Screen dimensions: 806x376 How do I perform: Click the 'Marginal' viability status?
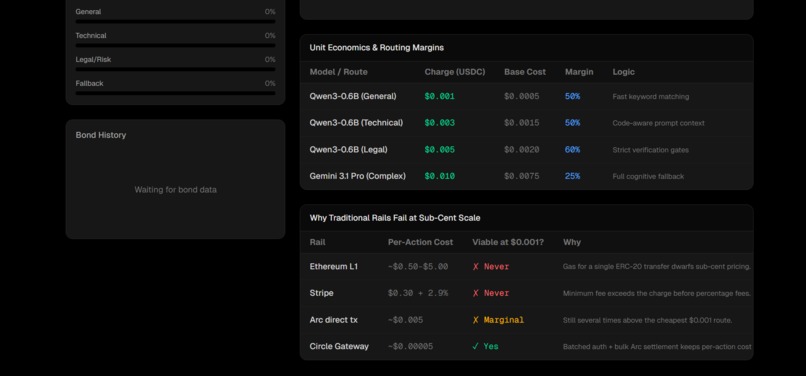coord(498,320)
